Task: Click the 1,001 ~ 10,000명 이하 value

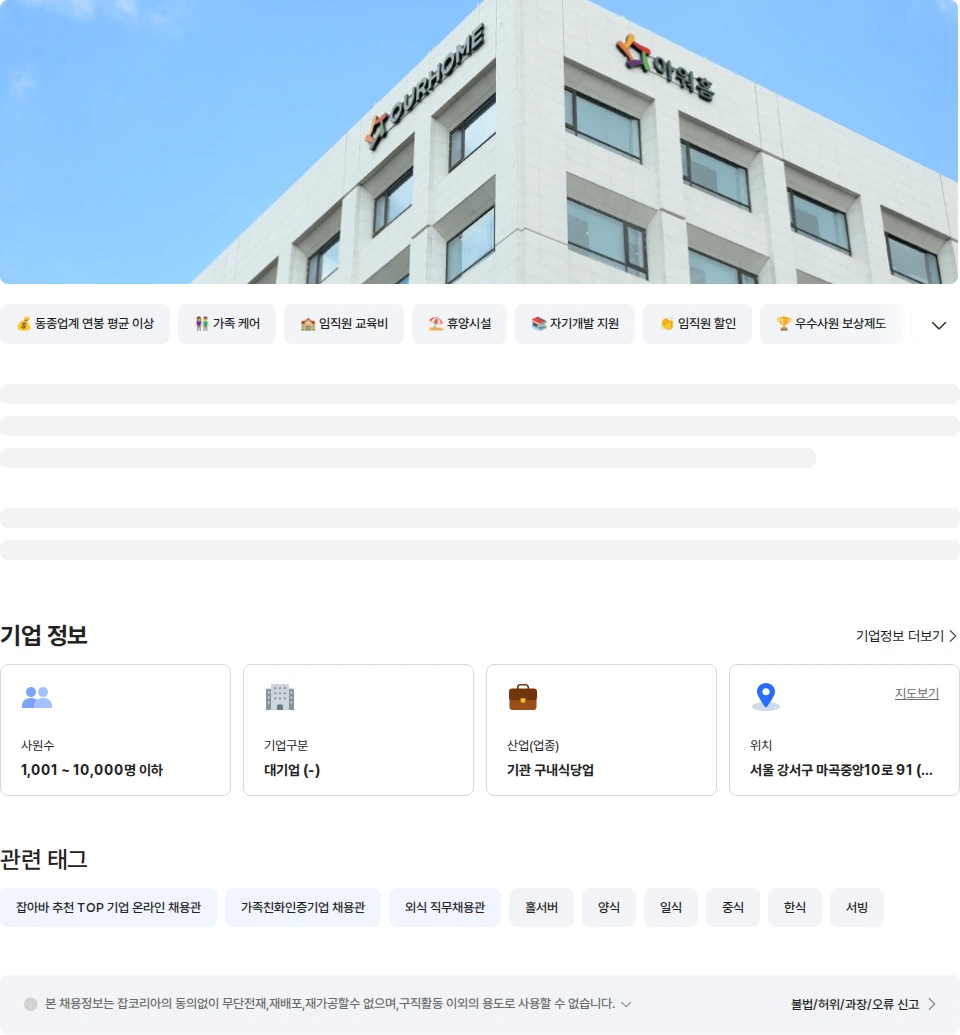Action: [x=92, y=770]
